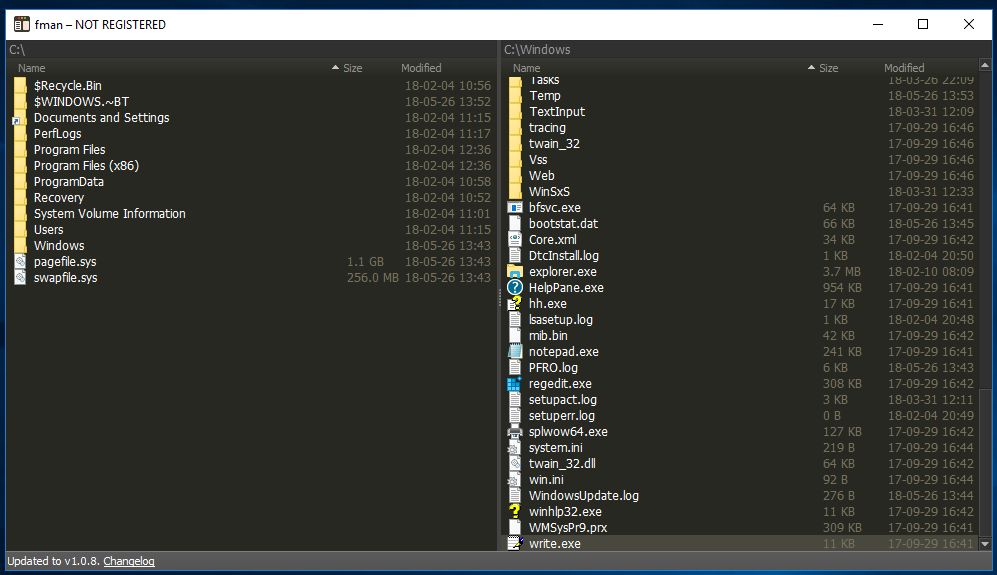Screen dimensions: 997x575
Task: Sort left pane by Size column
Action: (x=352, y=68)
